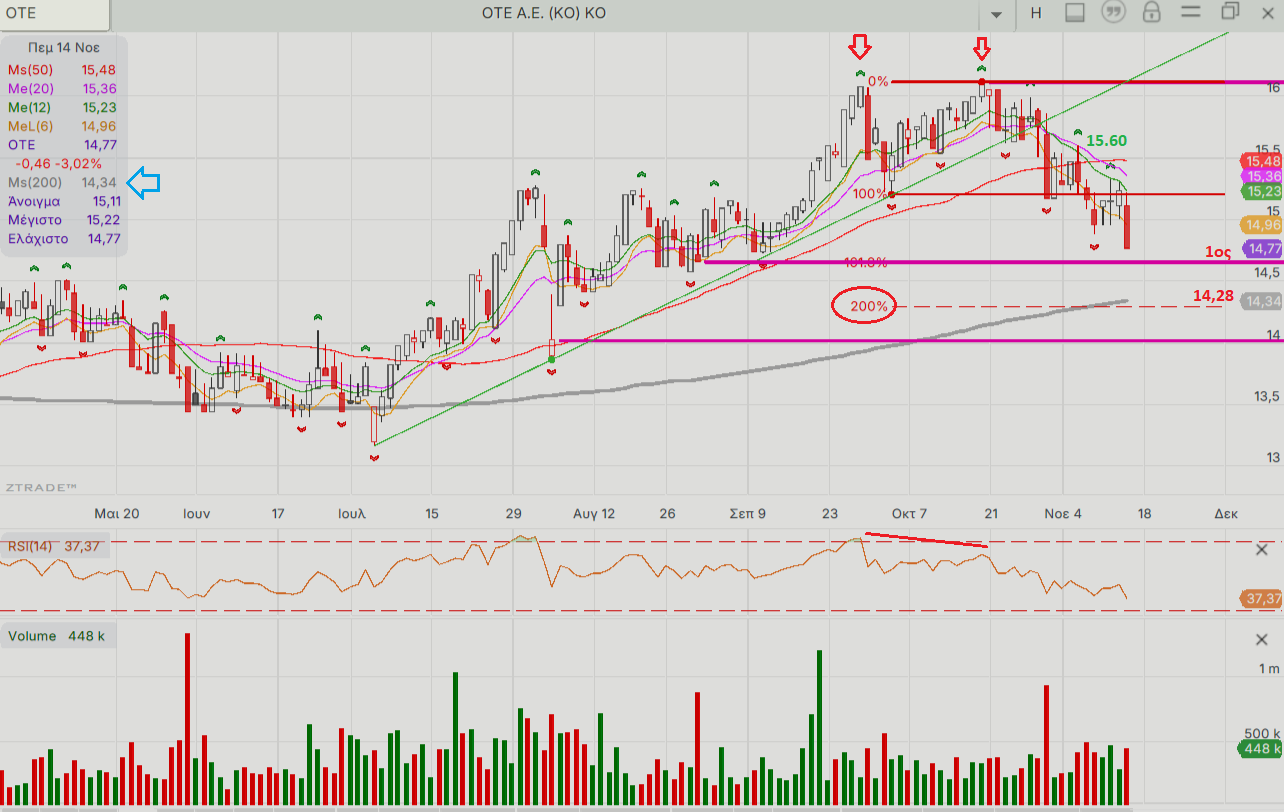1284x812 pixels.
Task: Click the 13,5 price axis label
Action: point(1266,397)
